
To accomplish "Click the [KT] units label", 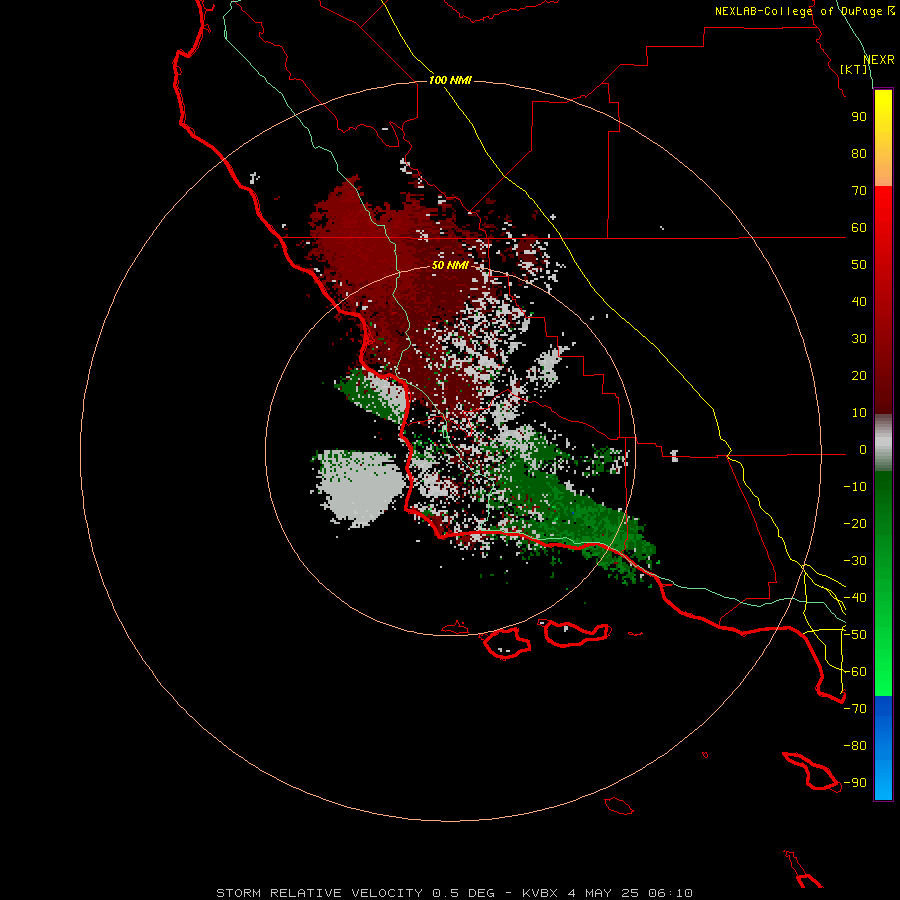I will click(854, 69).
